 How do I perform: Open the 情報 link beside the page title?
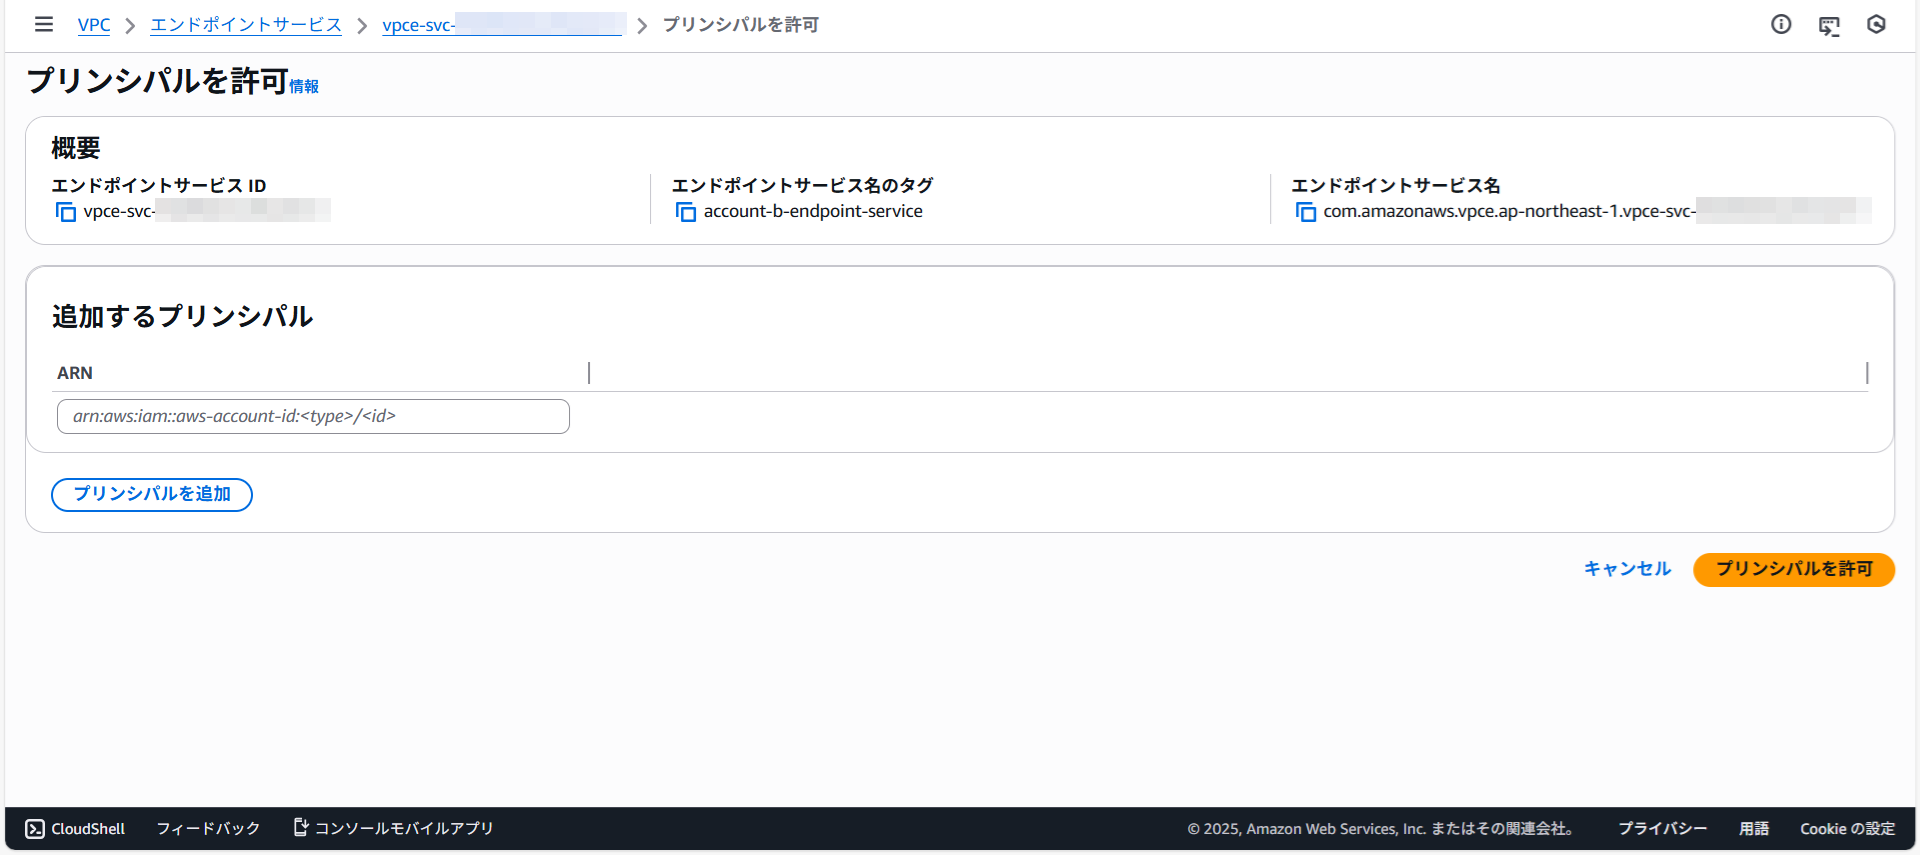point(304,87)
